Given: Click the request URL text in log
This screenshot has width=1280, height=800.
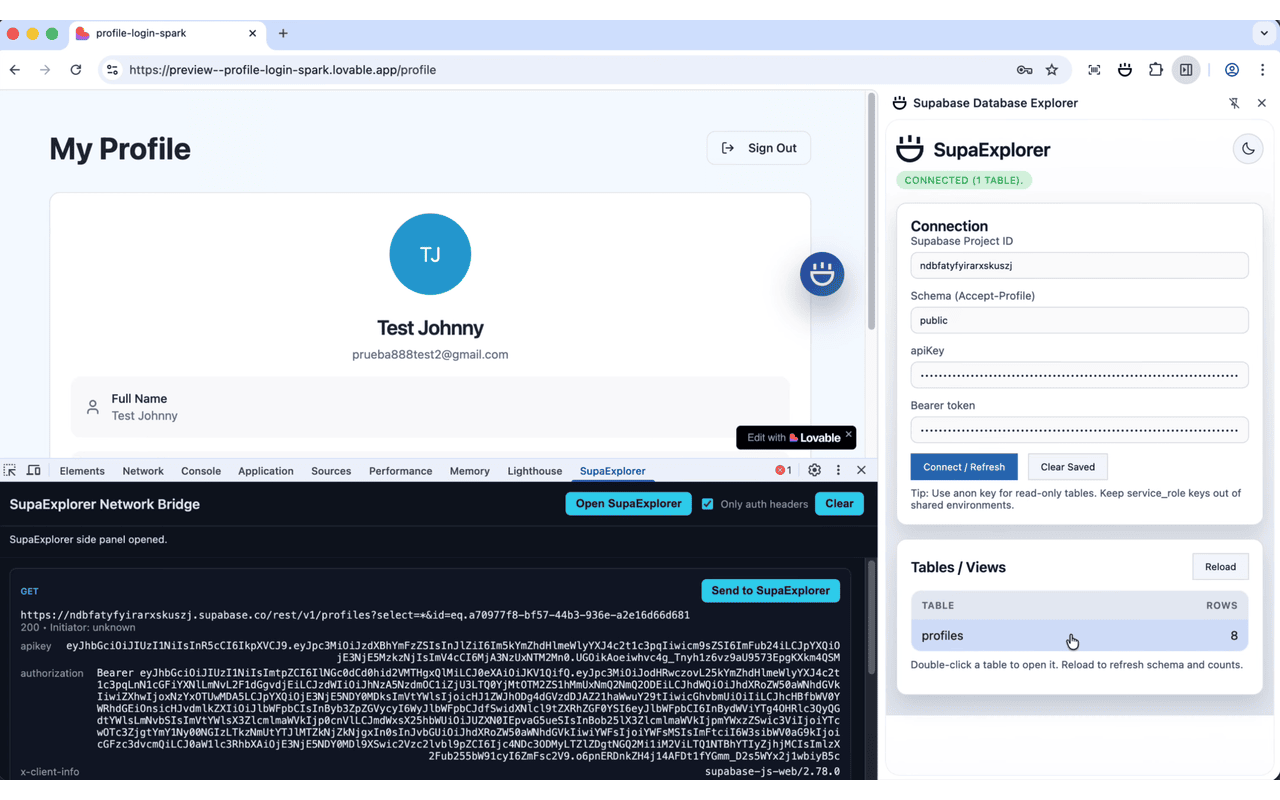Looking at the screenshot, I should coord(355,615).
